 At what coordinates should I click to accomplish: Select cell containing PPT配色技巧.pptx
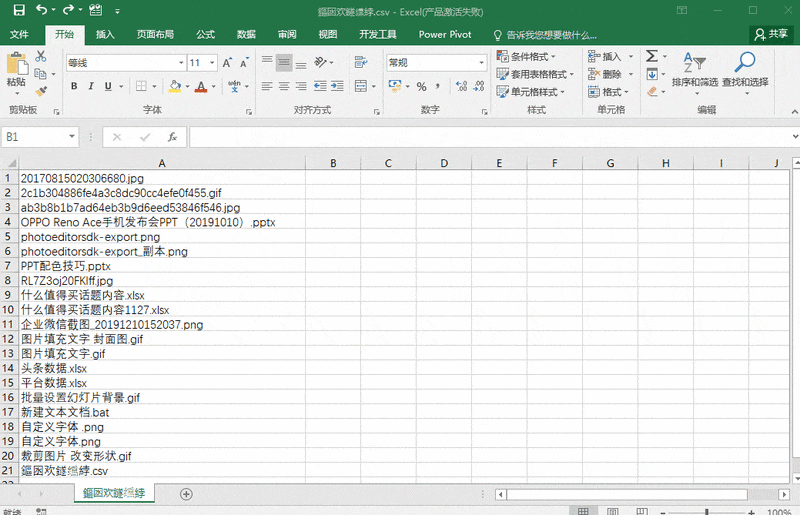coord(66,267)
